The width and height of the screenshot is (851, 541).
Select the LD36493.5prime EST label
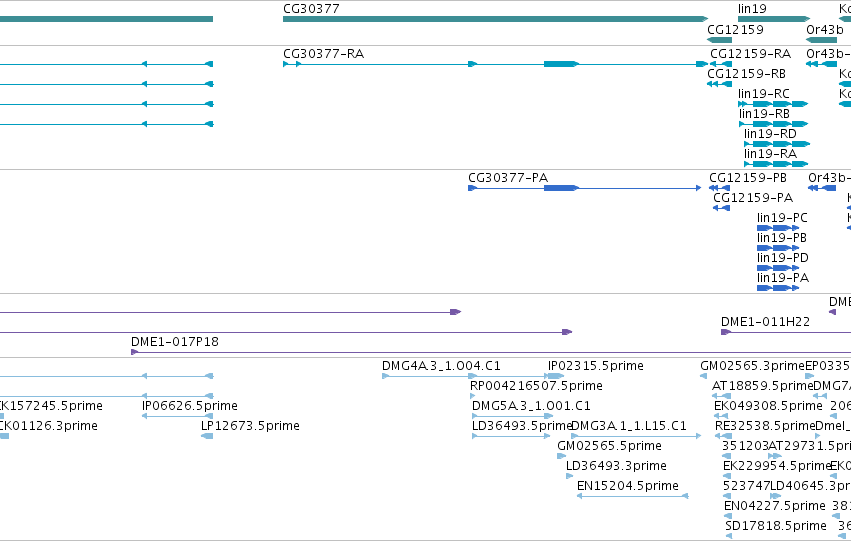point(522,426)
